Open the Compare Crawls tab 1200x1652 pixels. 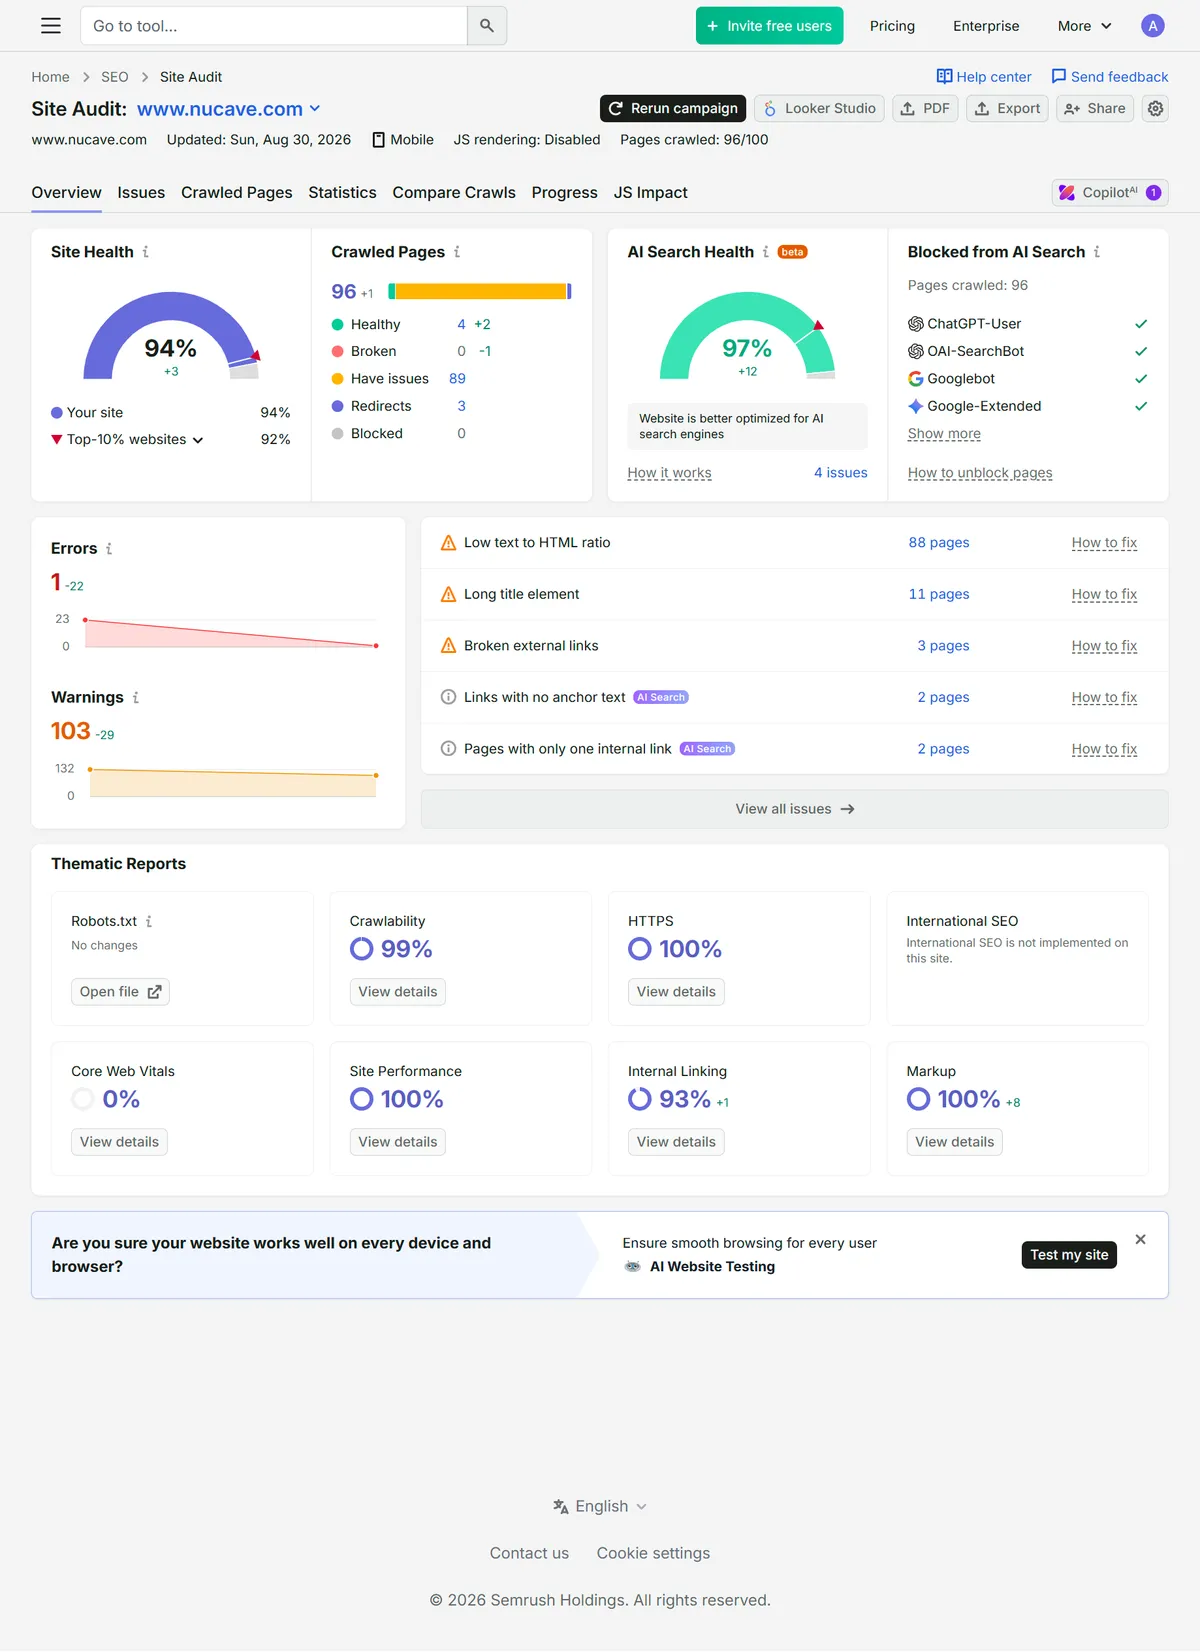point(454,192)
